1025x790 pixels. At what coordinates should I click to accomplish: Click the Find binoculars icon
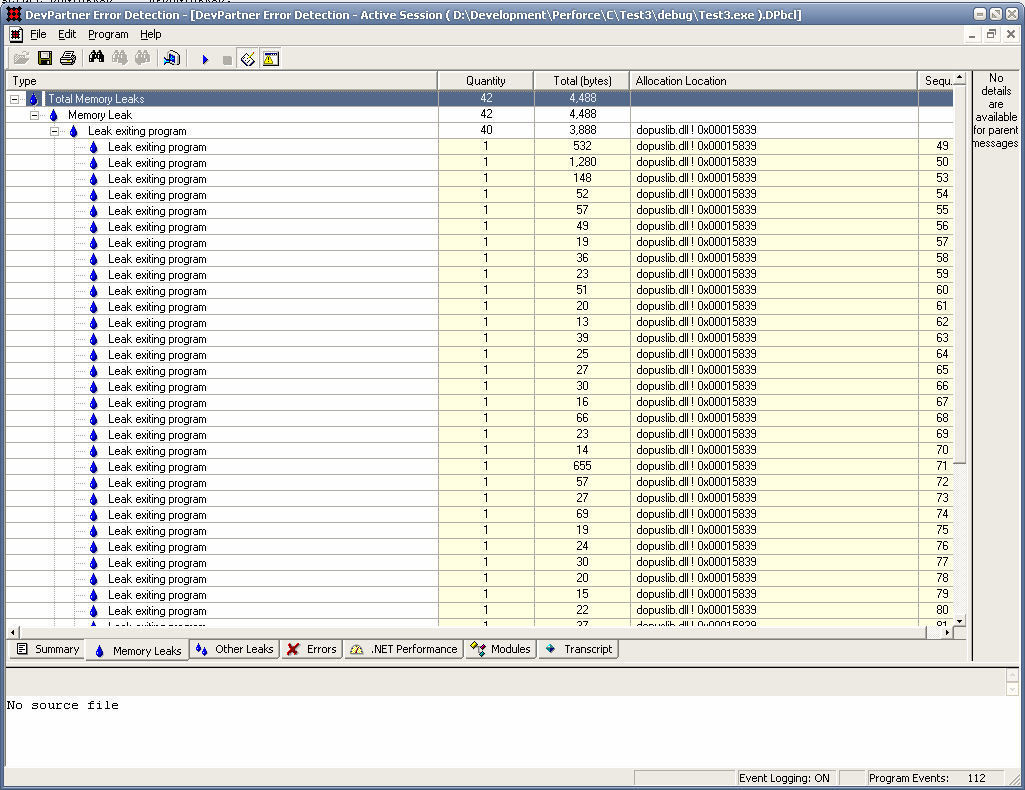97,59
